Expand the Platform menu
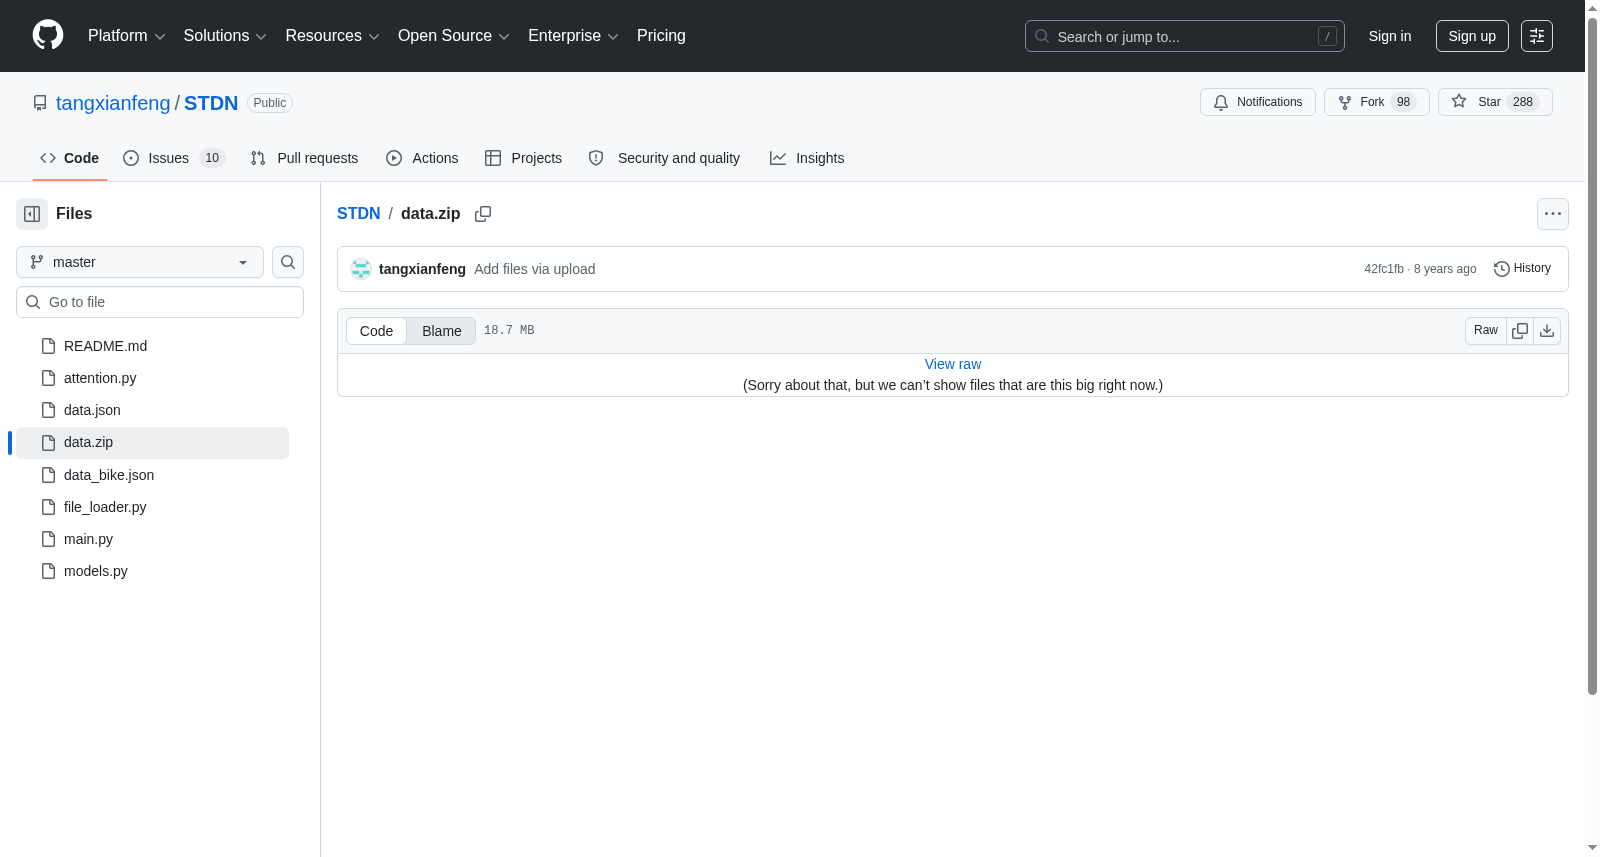Viewport: 1600px width, 857px height. [x=127, y=36]
